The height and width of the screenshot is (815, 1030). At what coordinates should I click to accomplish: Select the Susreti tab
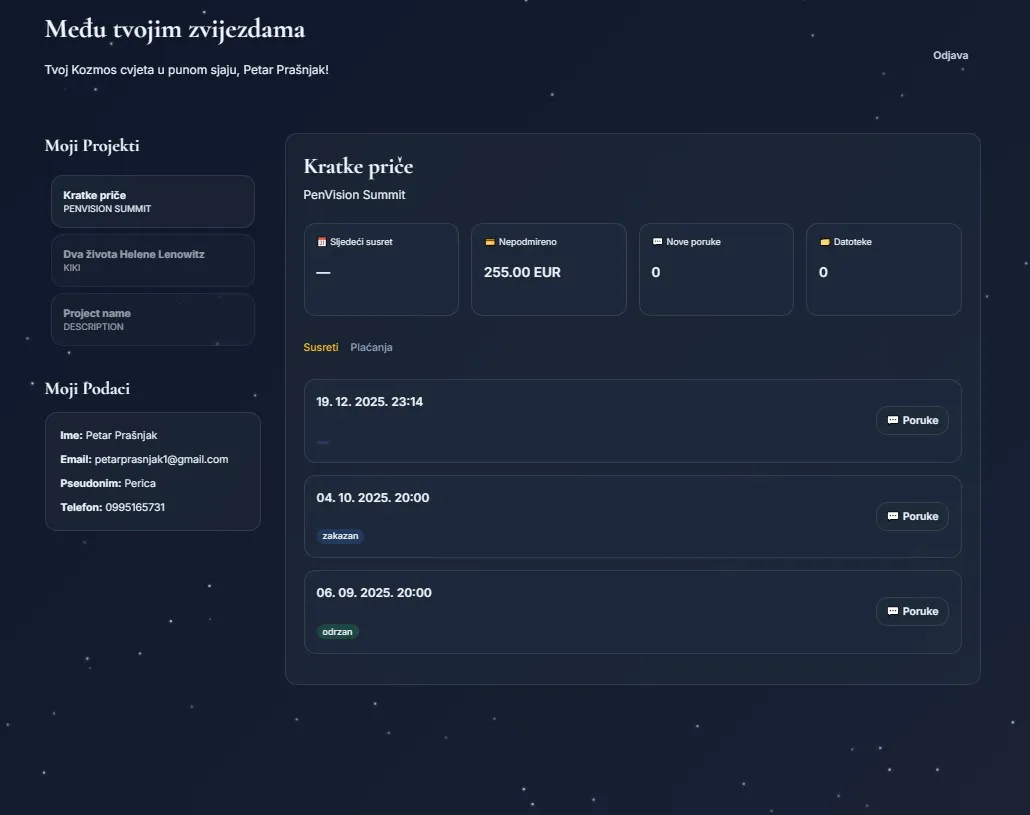[x=321, y=347]
